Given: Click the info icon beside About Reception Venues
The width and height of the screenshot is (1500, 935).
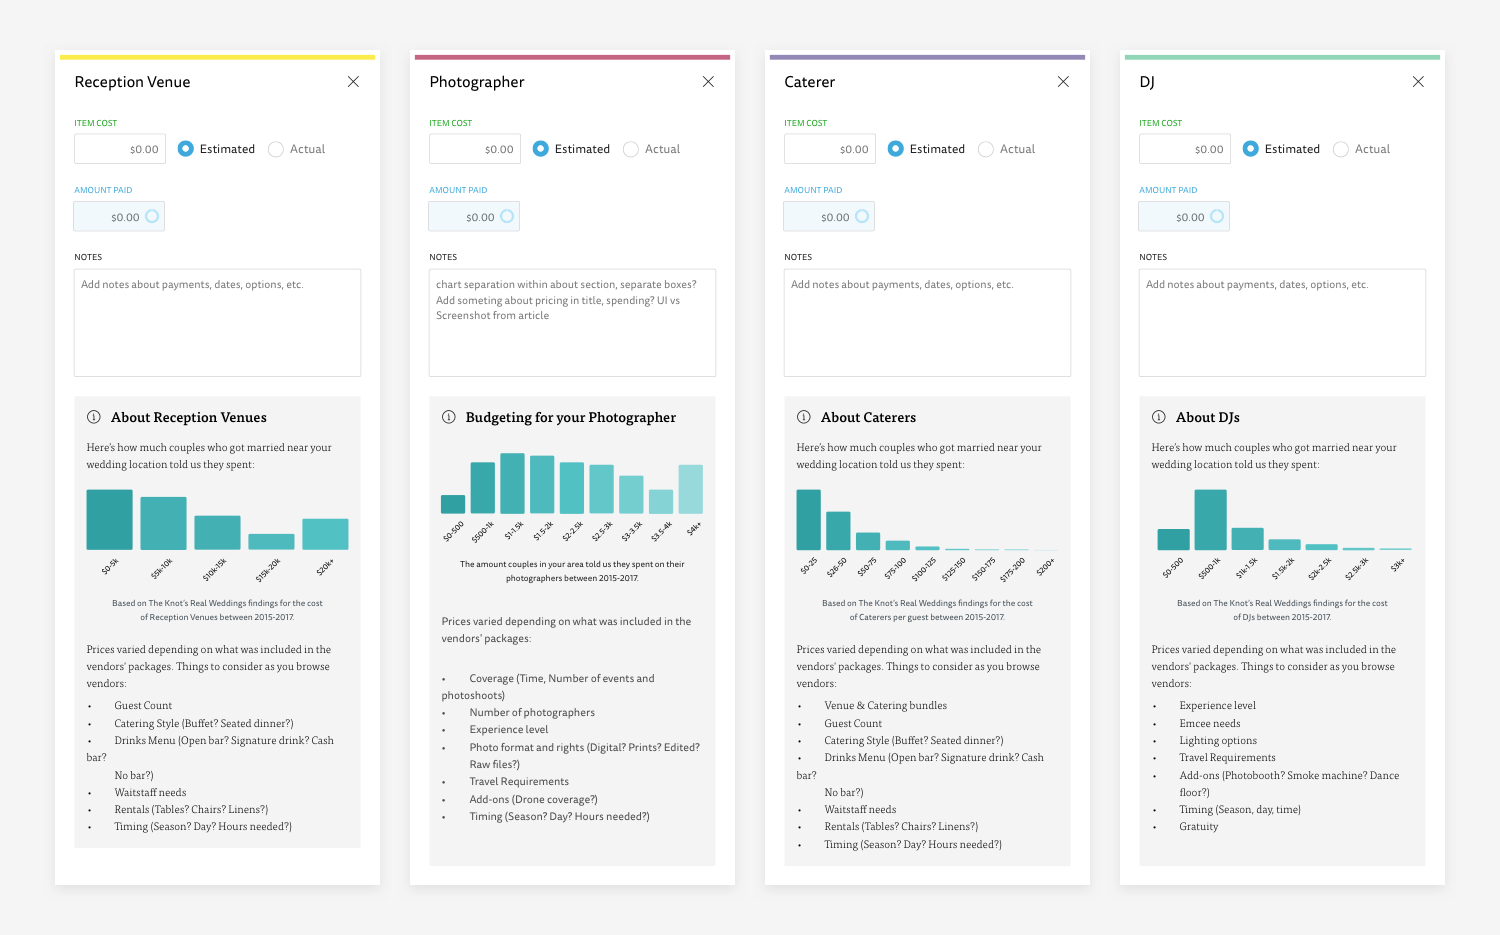Looking at the screenshot, I should point(94,417).
